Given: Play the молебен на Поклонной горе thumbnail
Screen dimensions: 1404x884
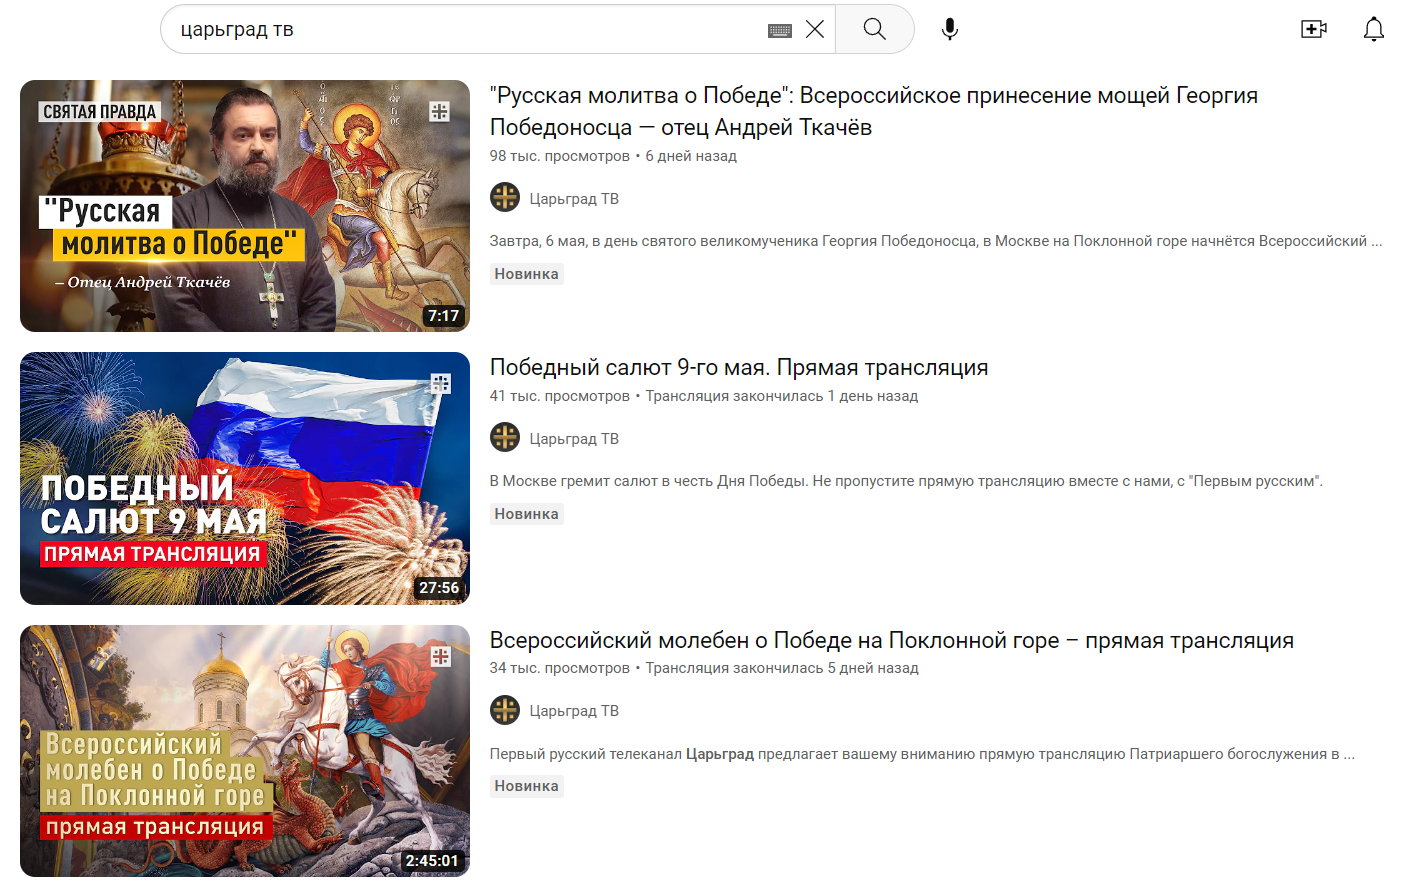Looking at the screenshot, I should (x=245, y=751).
